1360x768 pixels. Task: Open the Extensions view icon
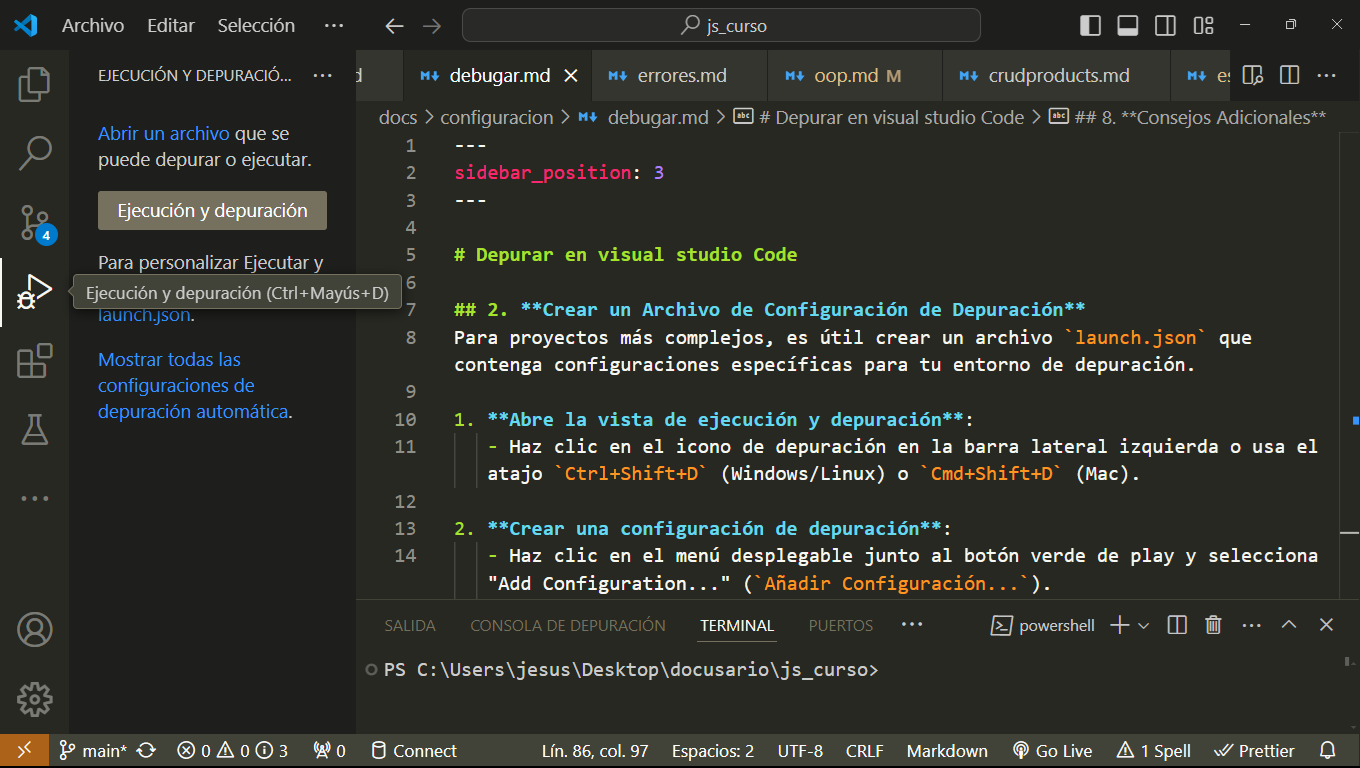point(34,361)
